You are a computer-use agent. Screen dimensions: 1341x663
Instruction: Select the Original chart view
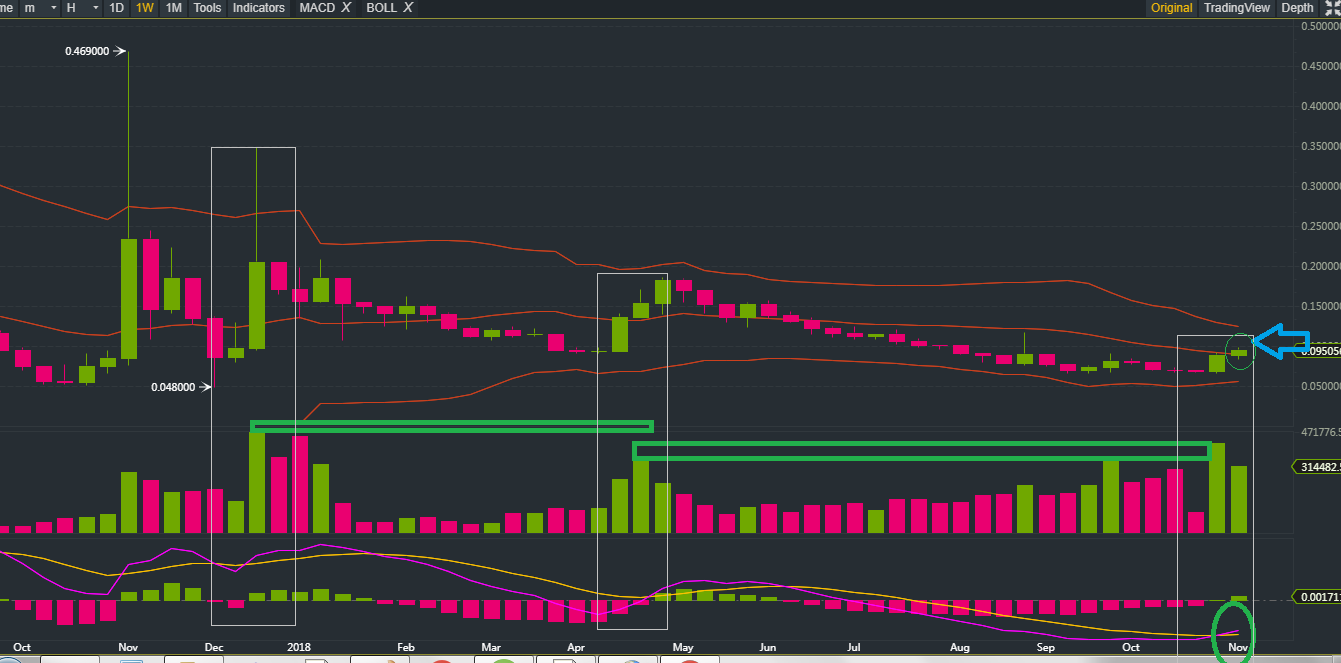[1171, 8]
